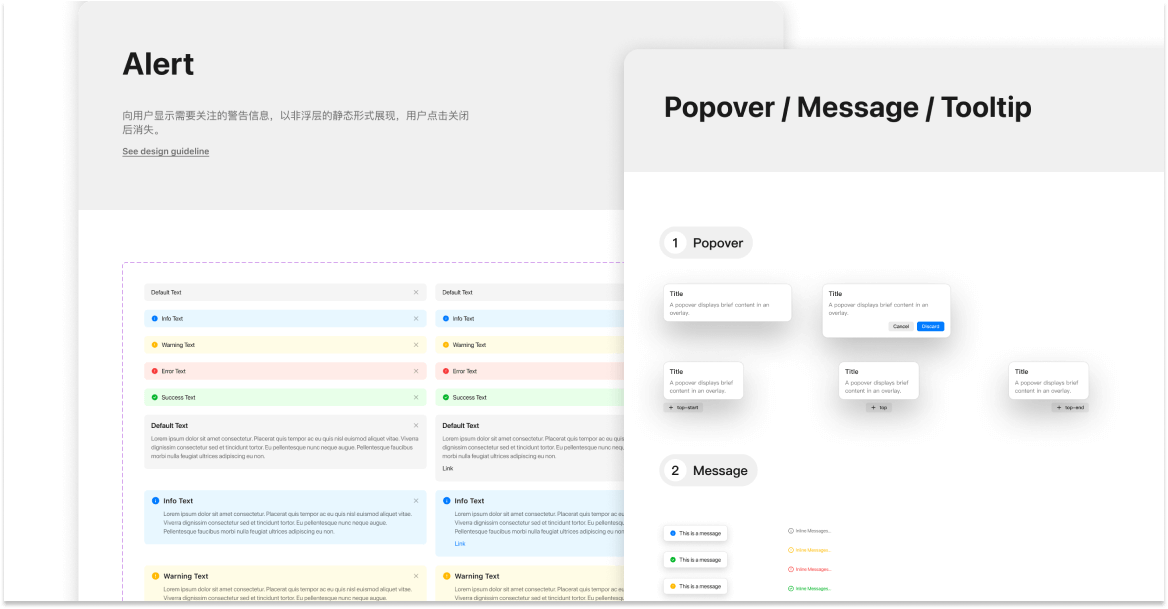Select the green success icon message toast
This screenshot has height=609, width=1168.
pyautogui.click(x=695, y=560)
